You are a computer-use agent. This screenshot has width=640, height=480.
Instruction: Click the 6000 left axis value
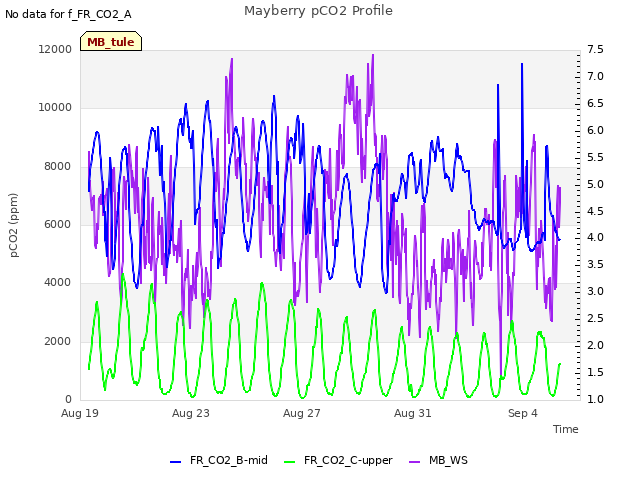coord(58,224)
